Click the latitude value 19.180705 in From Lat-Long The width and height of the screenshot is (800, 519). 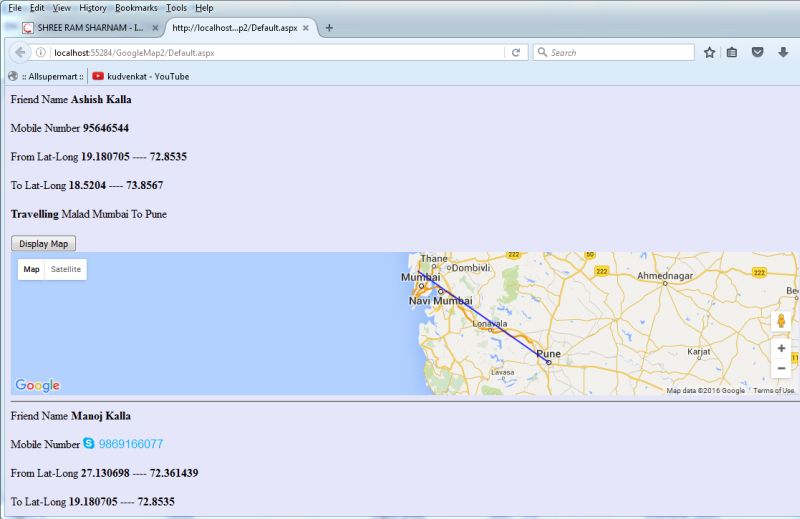click(105, 157)
